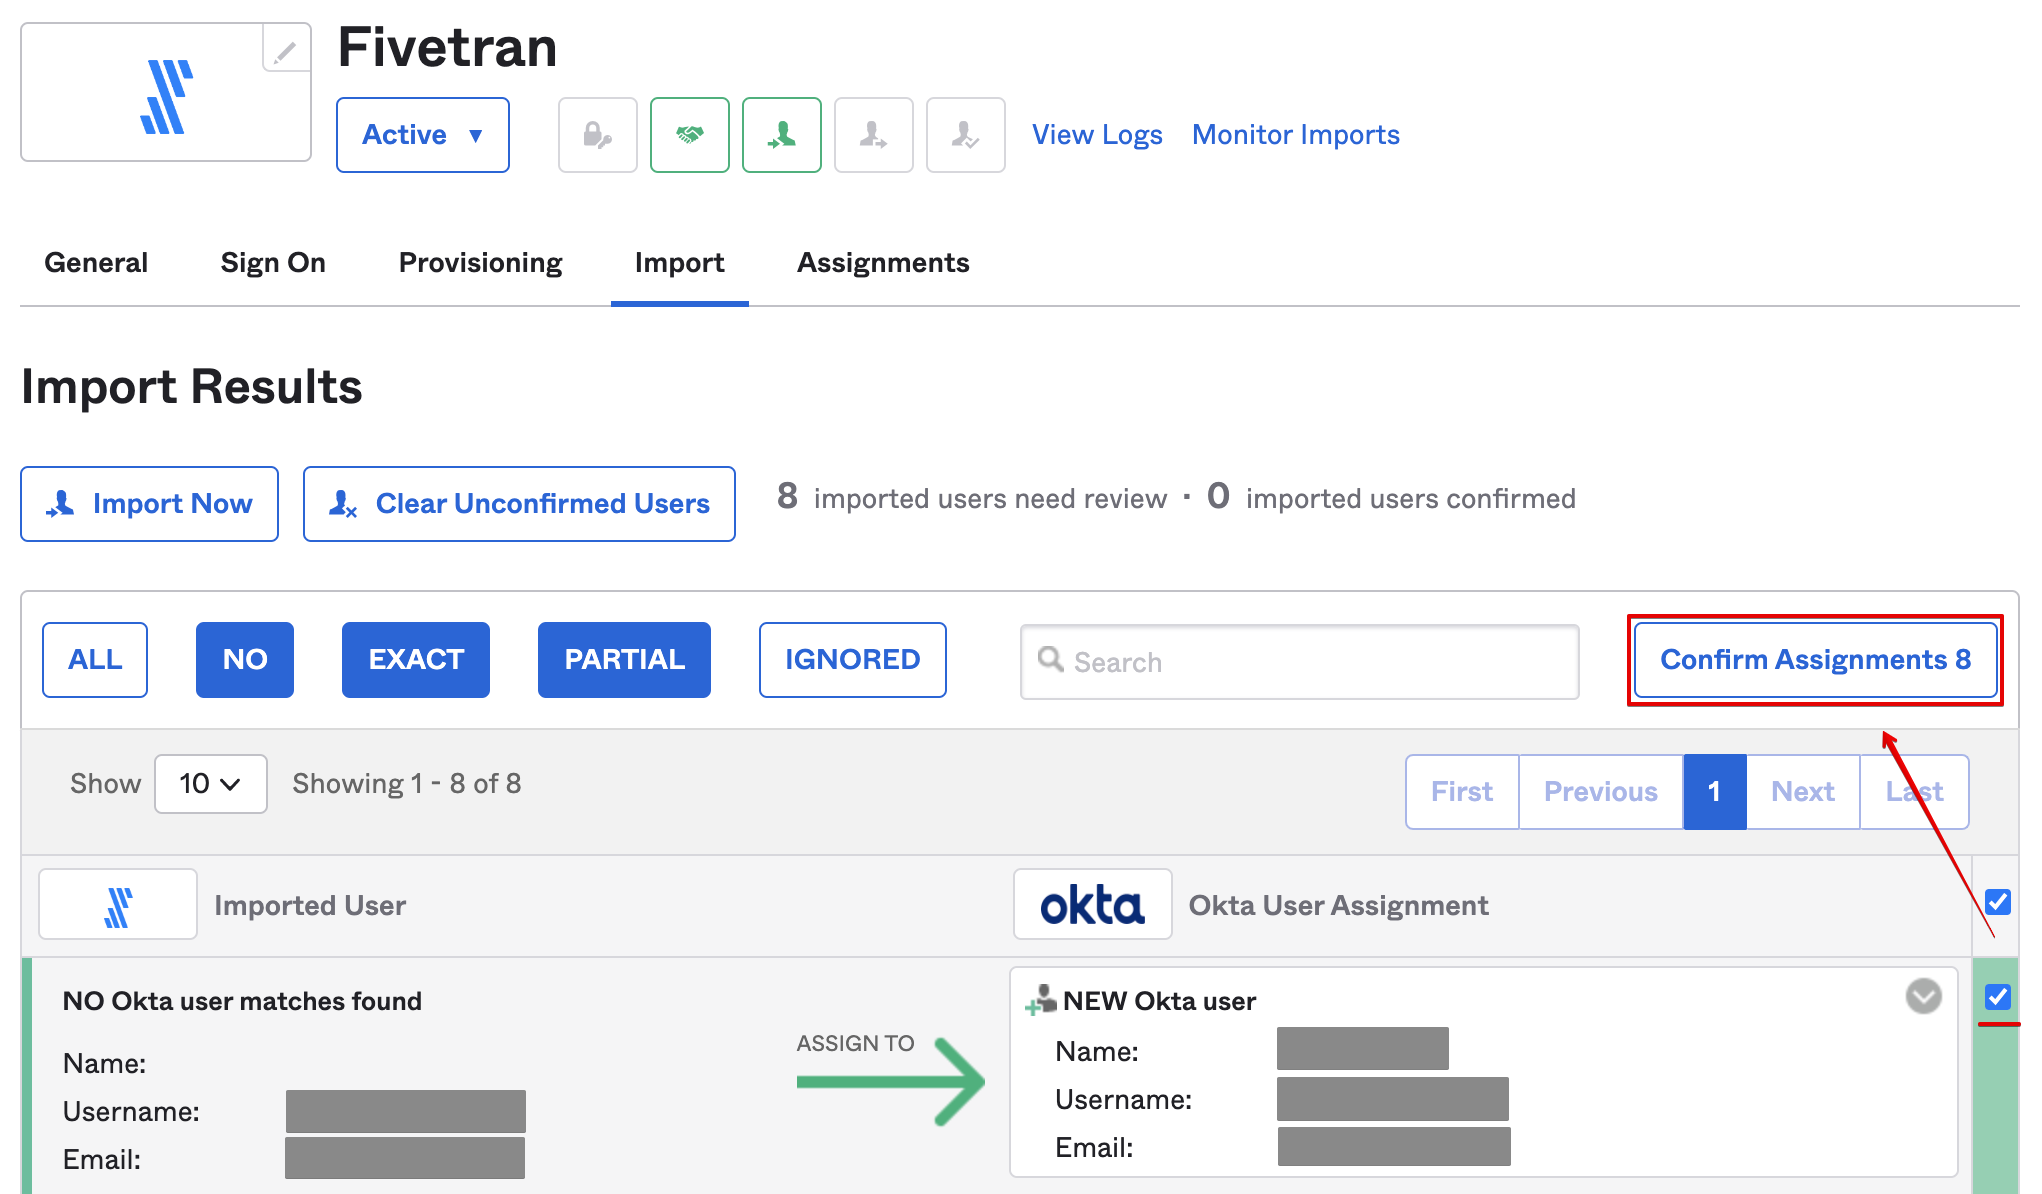Image resolution: width=2042 pixels, height=1194 pixels.
Task: Click the Fivetran logo in Imported User header
Action: 118,905
